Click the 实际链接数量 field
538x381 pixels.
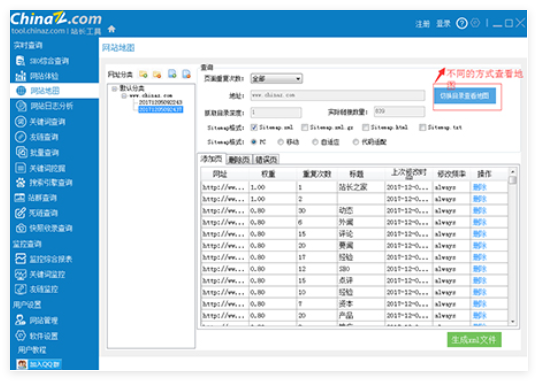[x=399, y=111]
